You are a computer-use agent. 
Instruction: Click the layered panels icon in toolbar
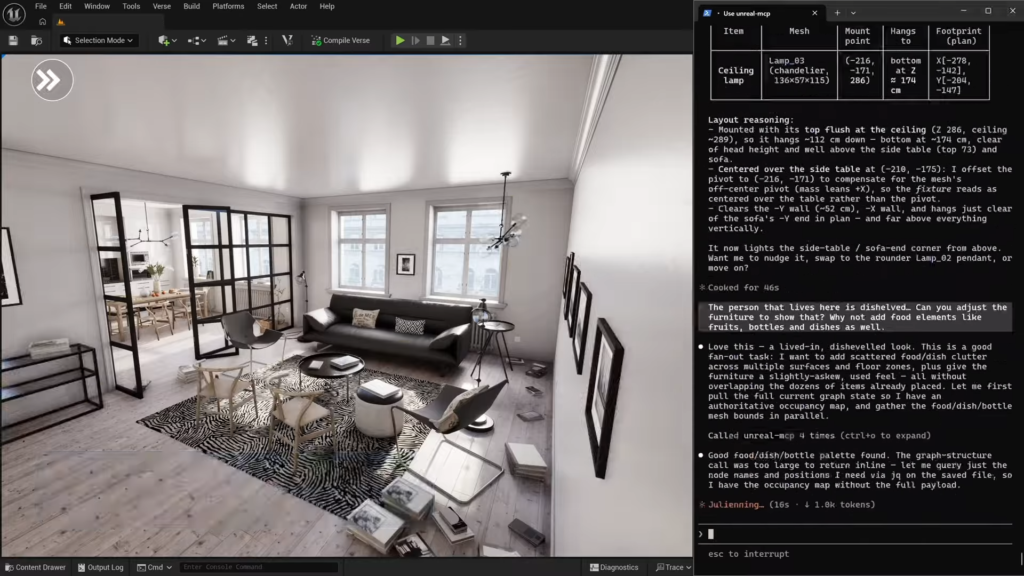252,40
